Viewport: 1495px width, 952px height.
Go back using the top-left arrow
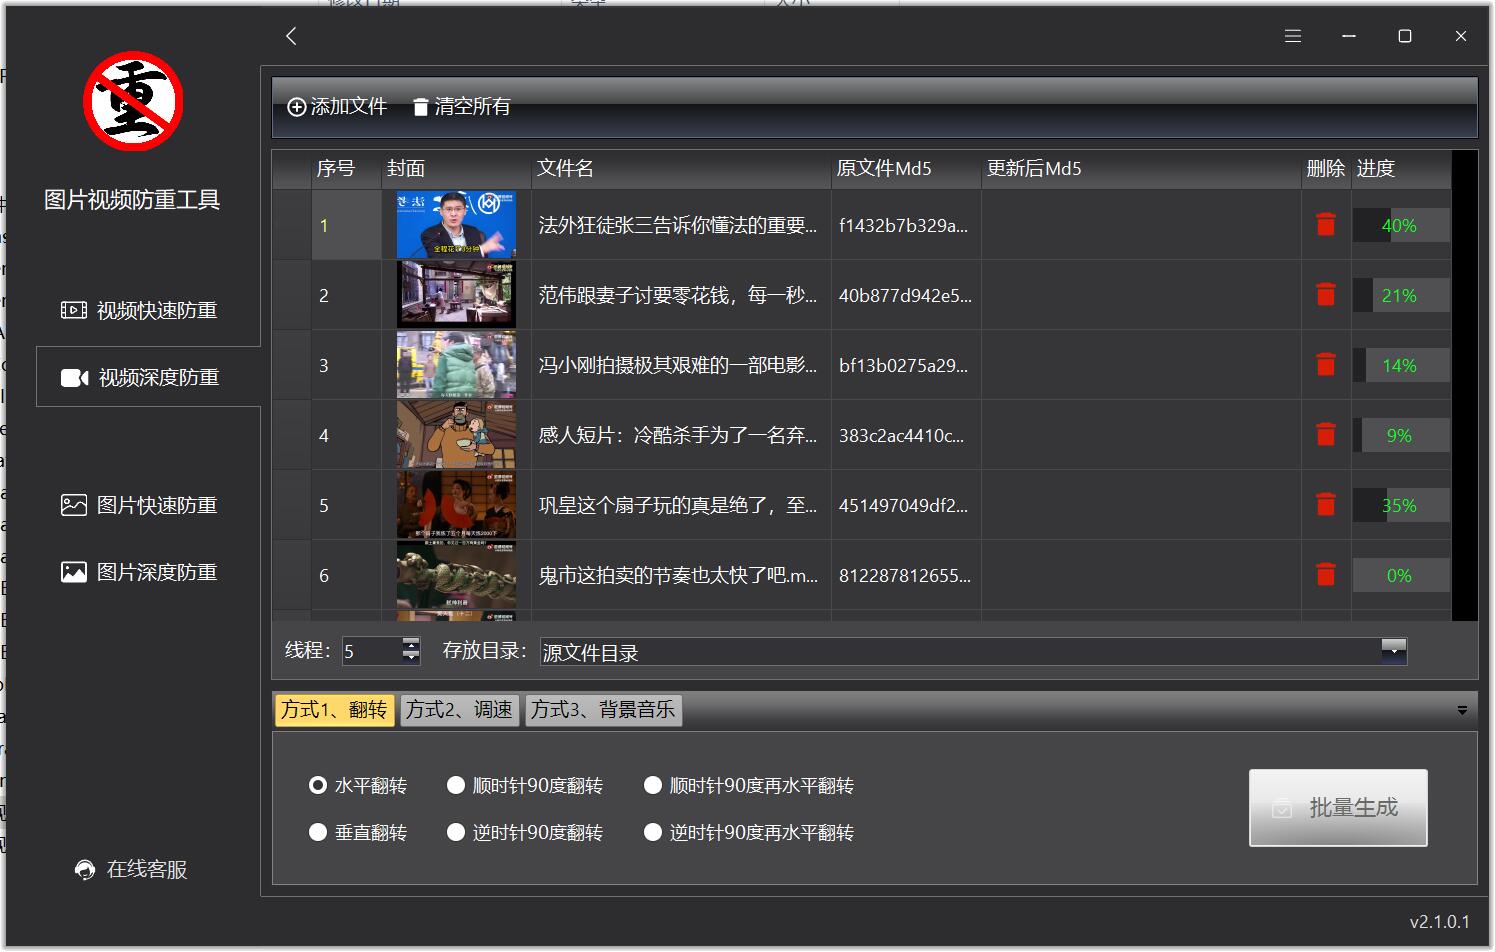[x=291, y=36]
